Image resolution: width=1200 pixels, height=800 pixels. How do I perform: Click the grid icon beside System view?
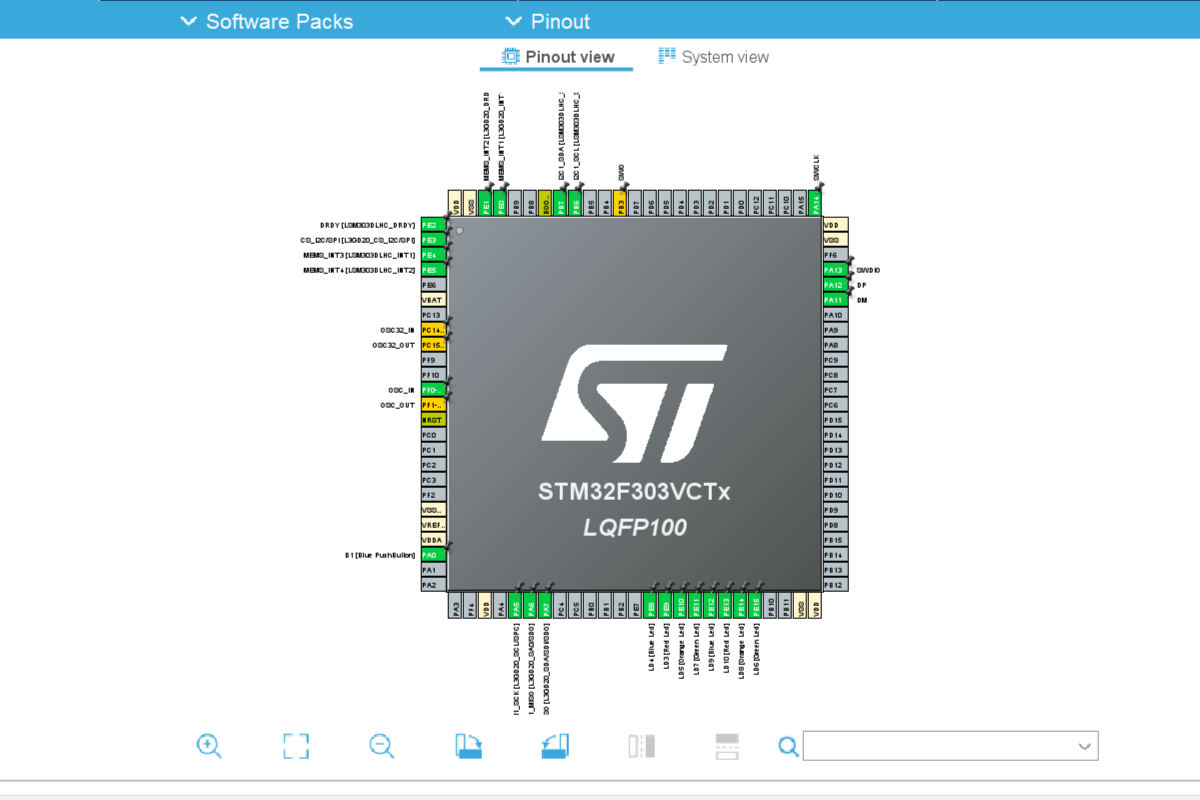click(x=666, y=56)
